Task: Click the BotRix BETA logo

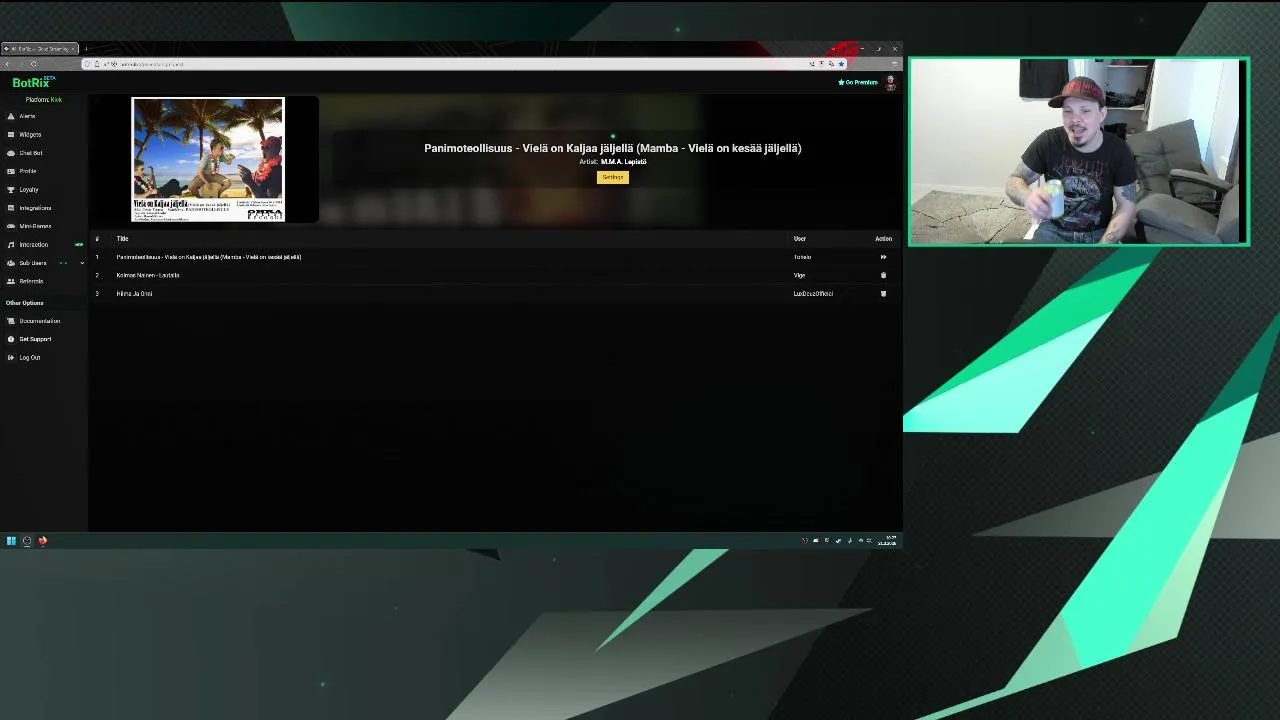Action: [x=33, y=82]
